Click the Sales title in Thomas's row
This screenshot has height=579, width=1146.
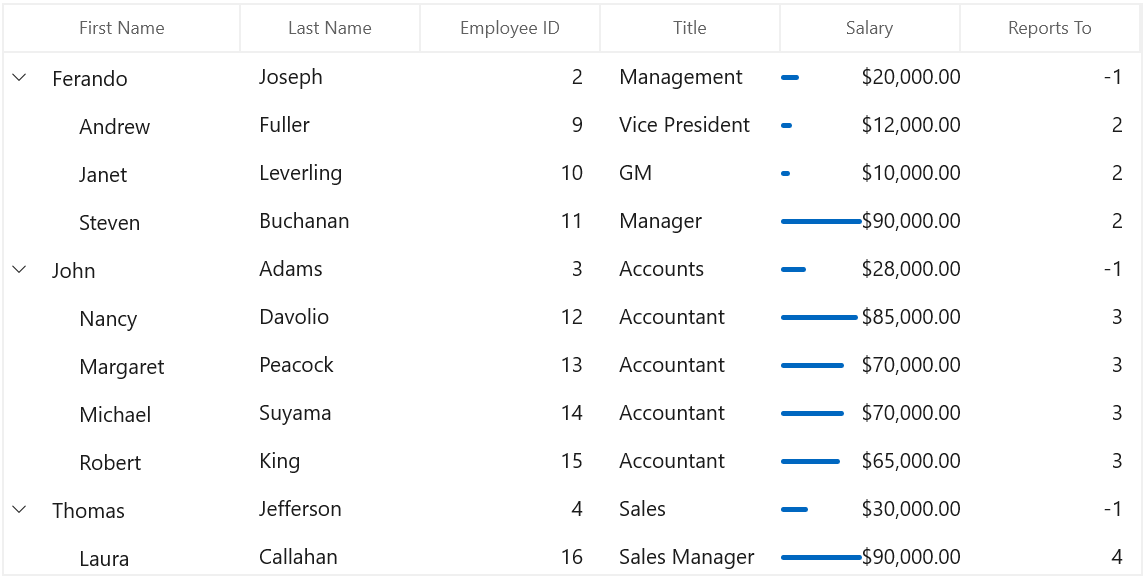tap(642, 509)
